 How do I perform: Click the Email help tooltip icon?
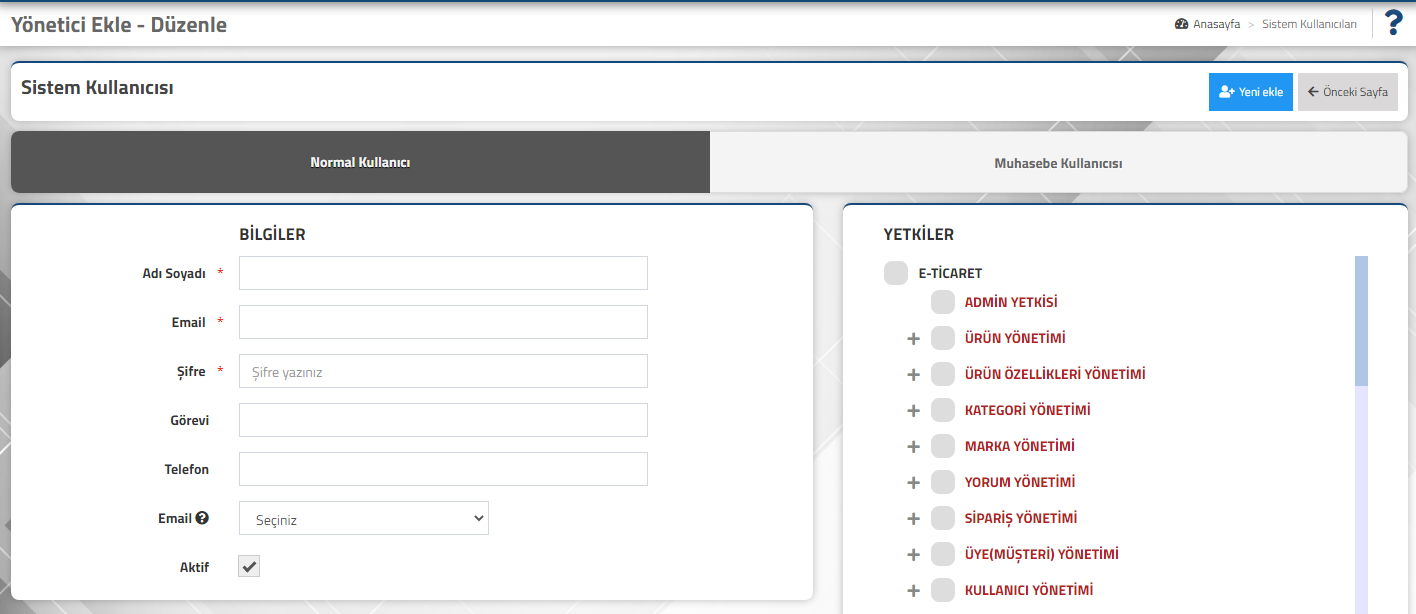click(x=202, y=518)
